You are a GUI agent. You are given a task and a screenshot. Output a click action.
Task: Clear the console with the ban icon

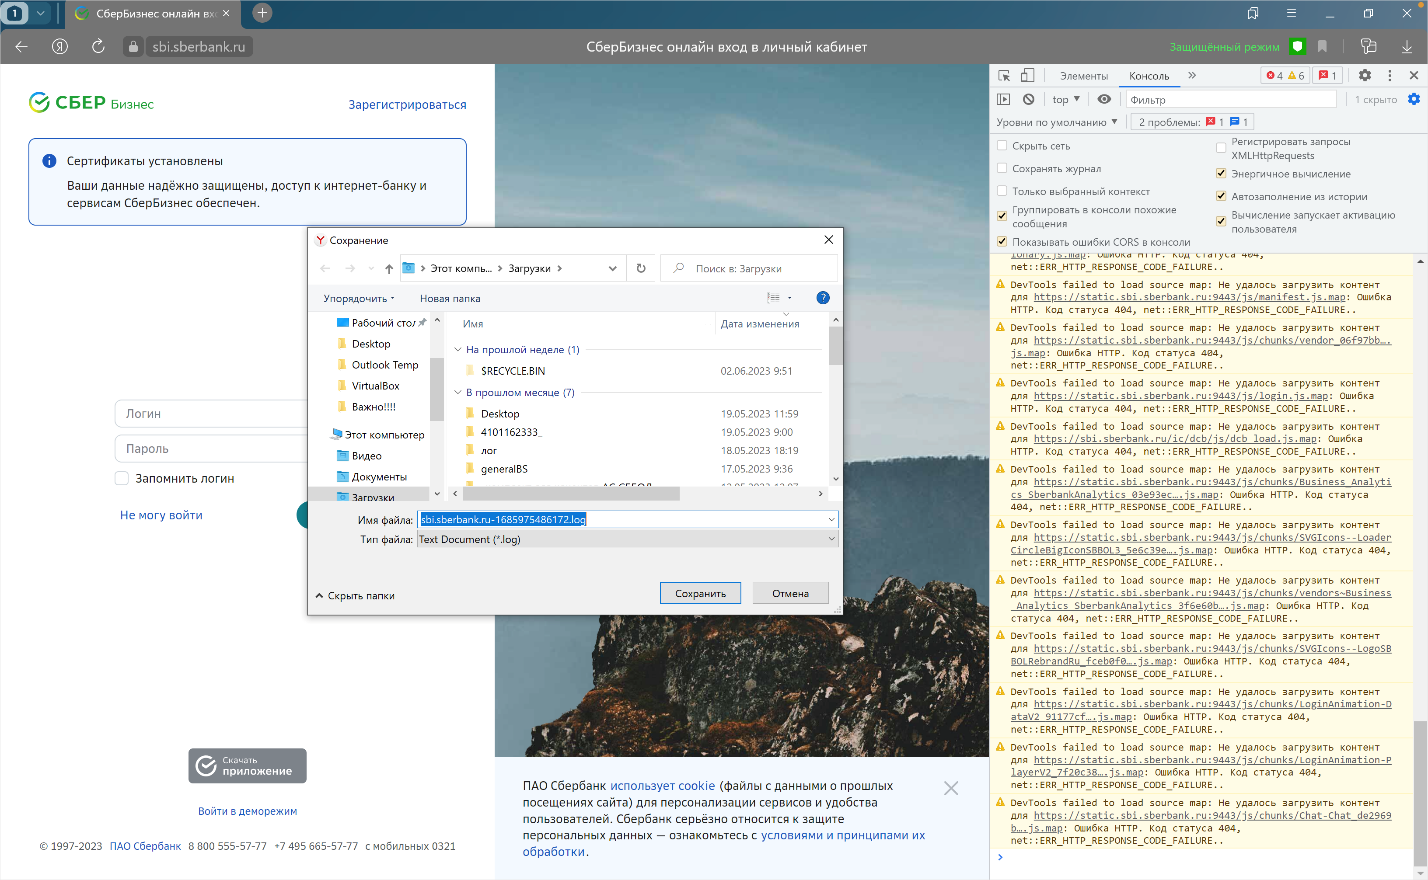click(1028, 99)
